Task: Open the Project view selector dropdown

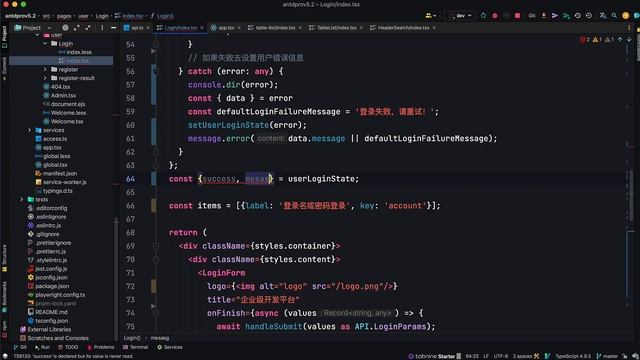Action: tap(33, 28)
